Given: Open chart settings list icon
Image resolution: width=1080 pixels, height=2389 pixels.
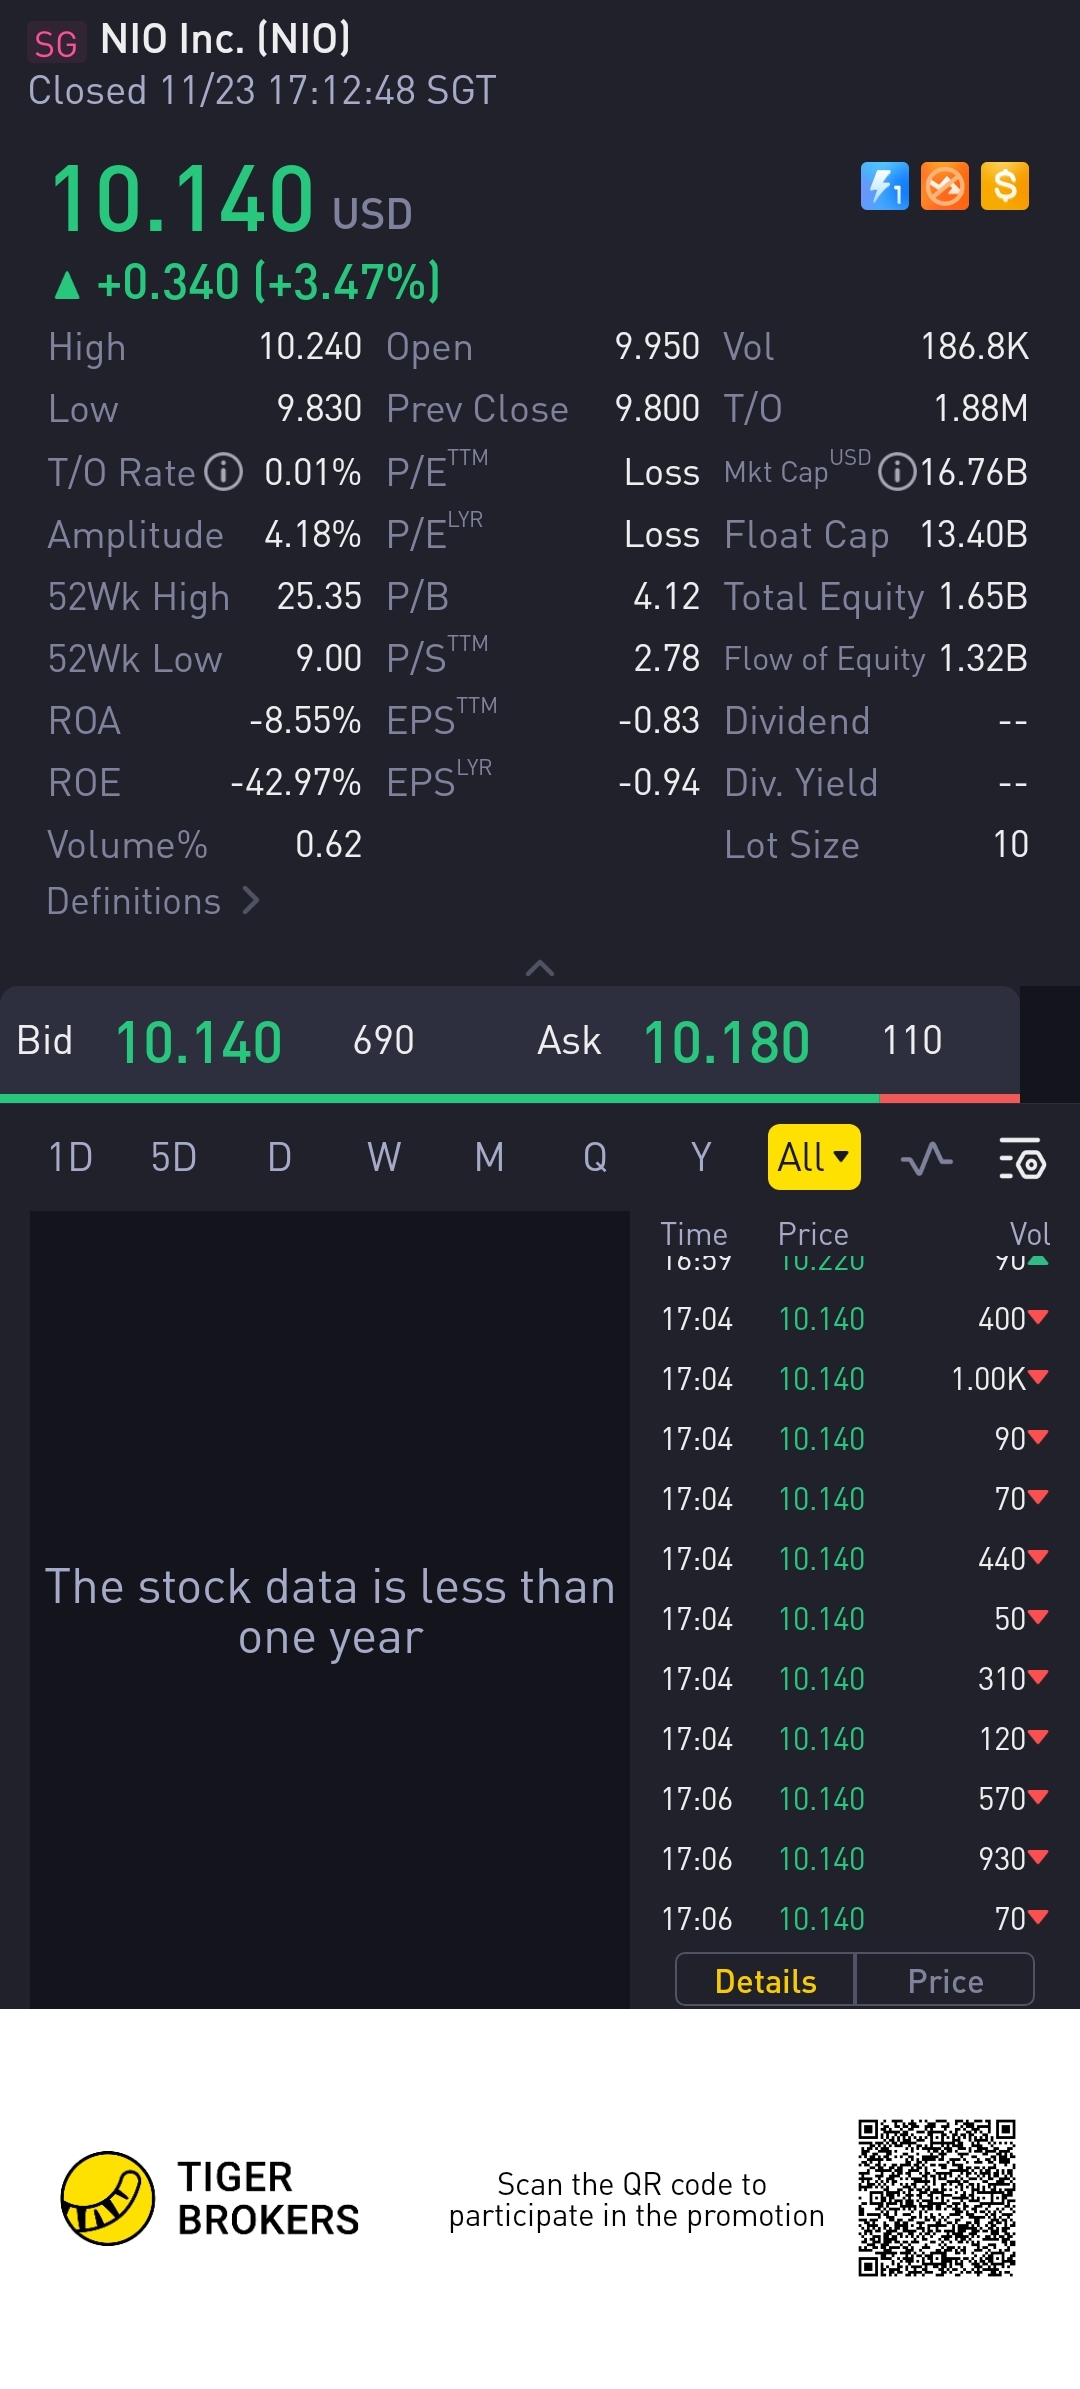Looking at the screenshot, I should click(1021, 1158).
